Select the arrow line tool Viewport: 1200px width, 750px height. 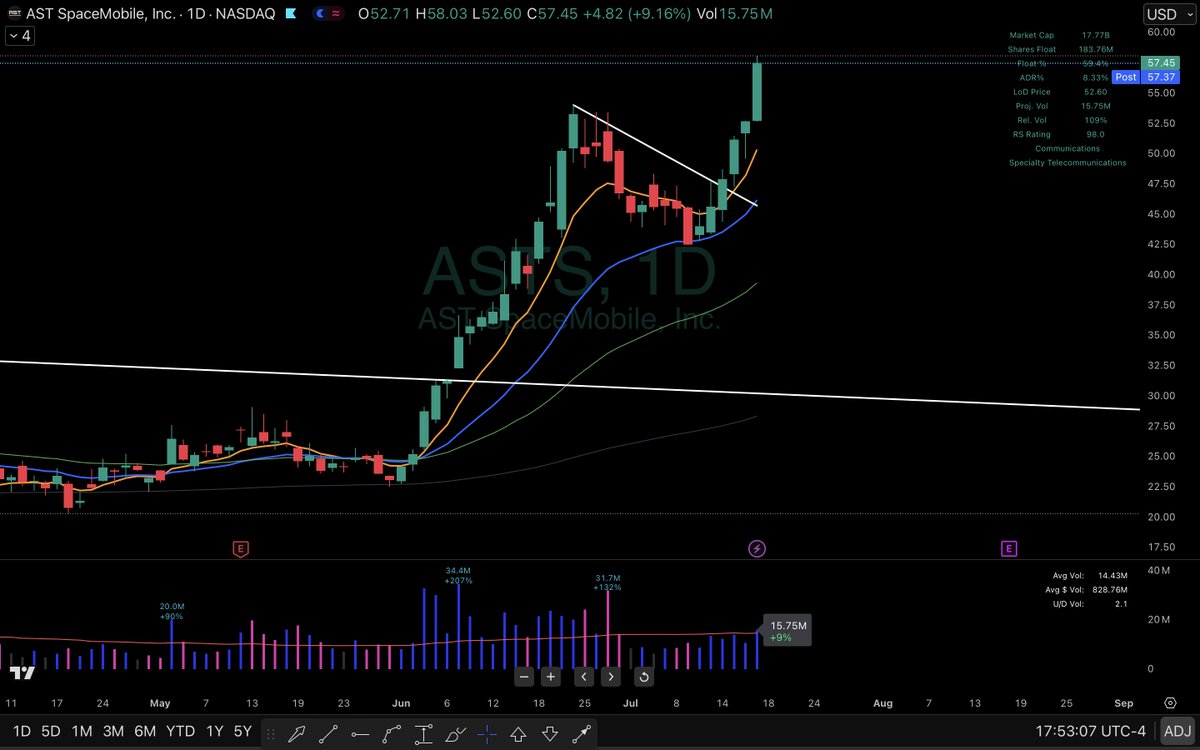[581, 732]
